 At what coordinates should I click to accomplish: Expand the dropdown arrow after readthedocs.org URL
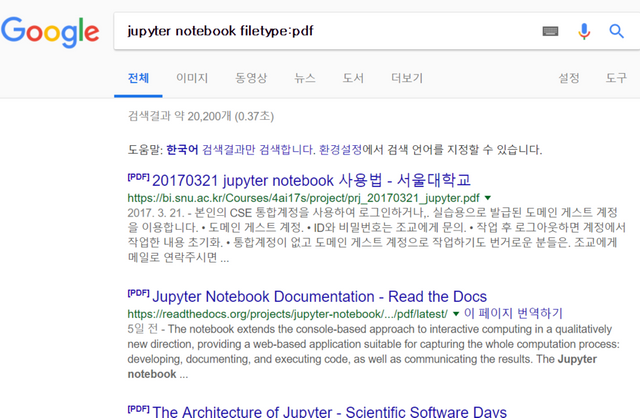tap(456, 314)
